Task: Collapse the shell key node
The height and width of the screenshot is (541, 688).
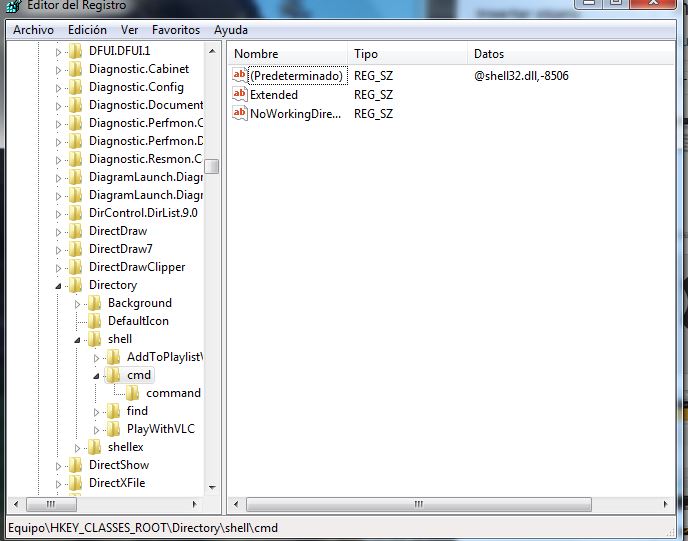Action: [x=78, y=340]
